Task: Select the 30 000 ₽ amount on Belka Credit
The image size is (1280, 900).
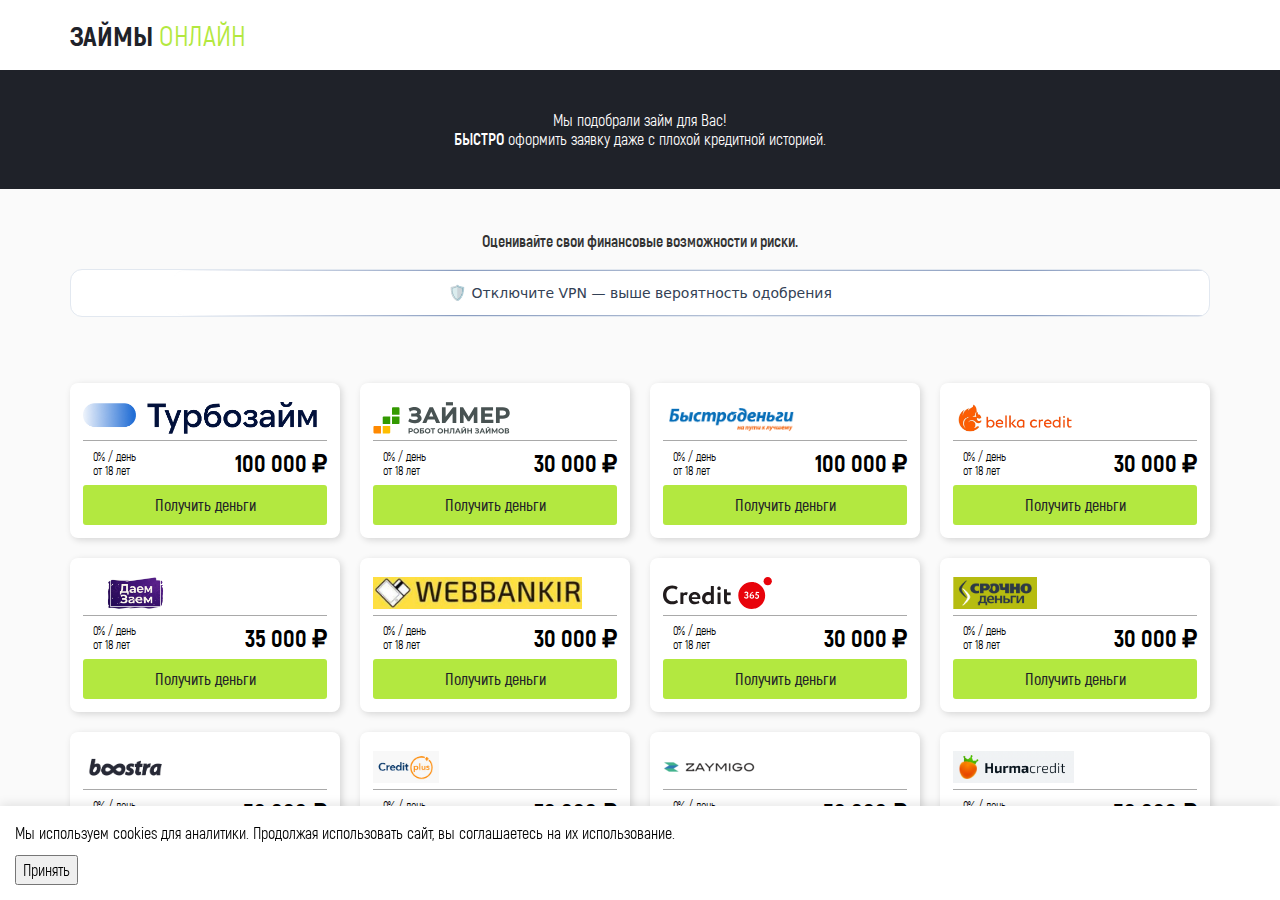Action: (x=1155, y=464)
